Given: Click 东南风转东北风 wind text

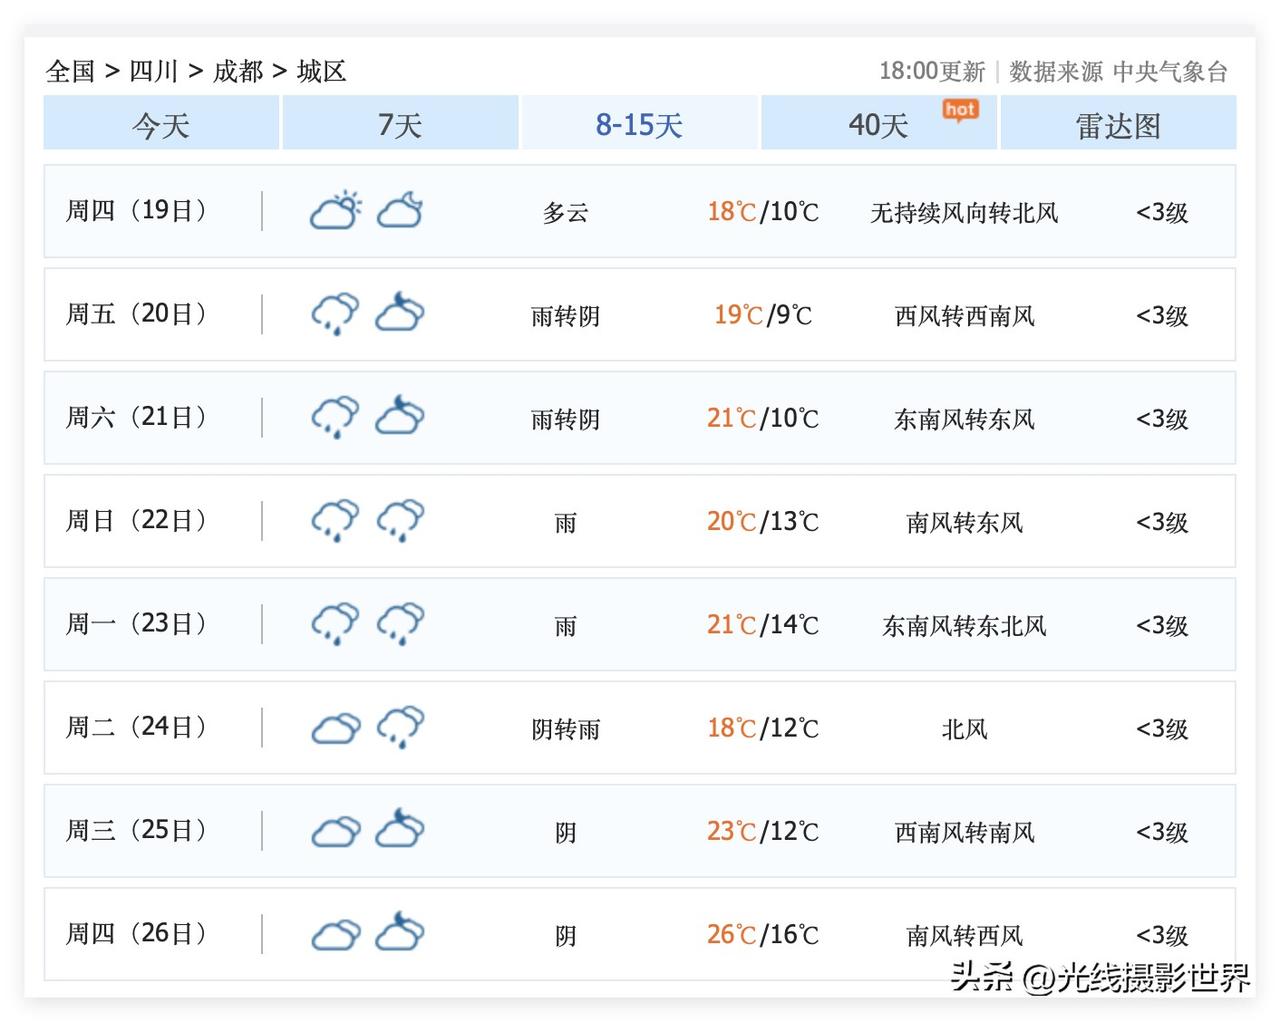Looking at the screenshot, I should (965, 626).
